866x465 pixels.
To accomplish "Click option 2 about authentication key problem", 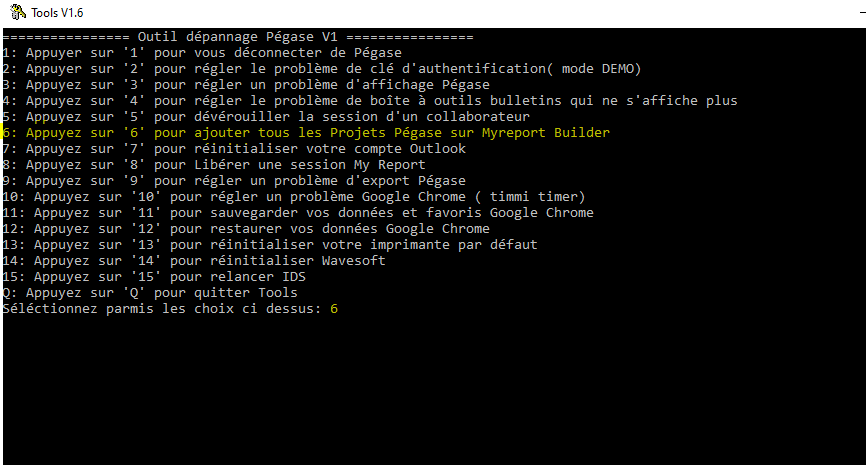I will tap(320, 68).
